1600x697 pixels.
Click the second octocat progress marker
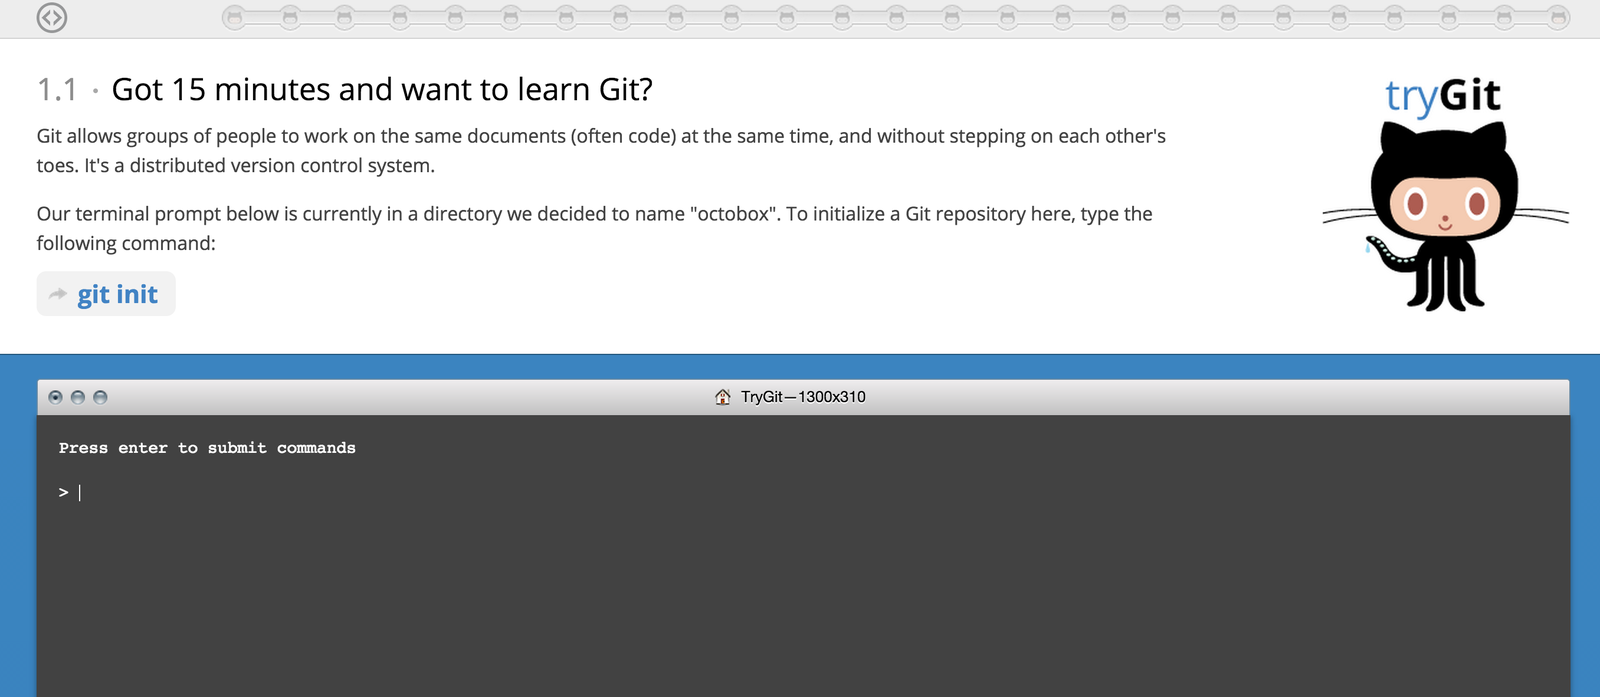point(289,17)
